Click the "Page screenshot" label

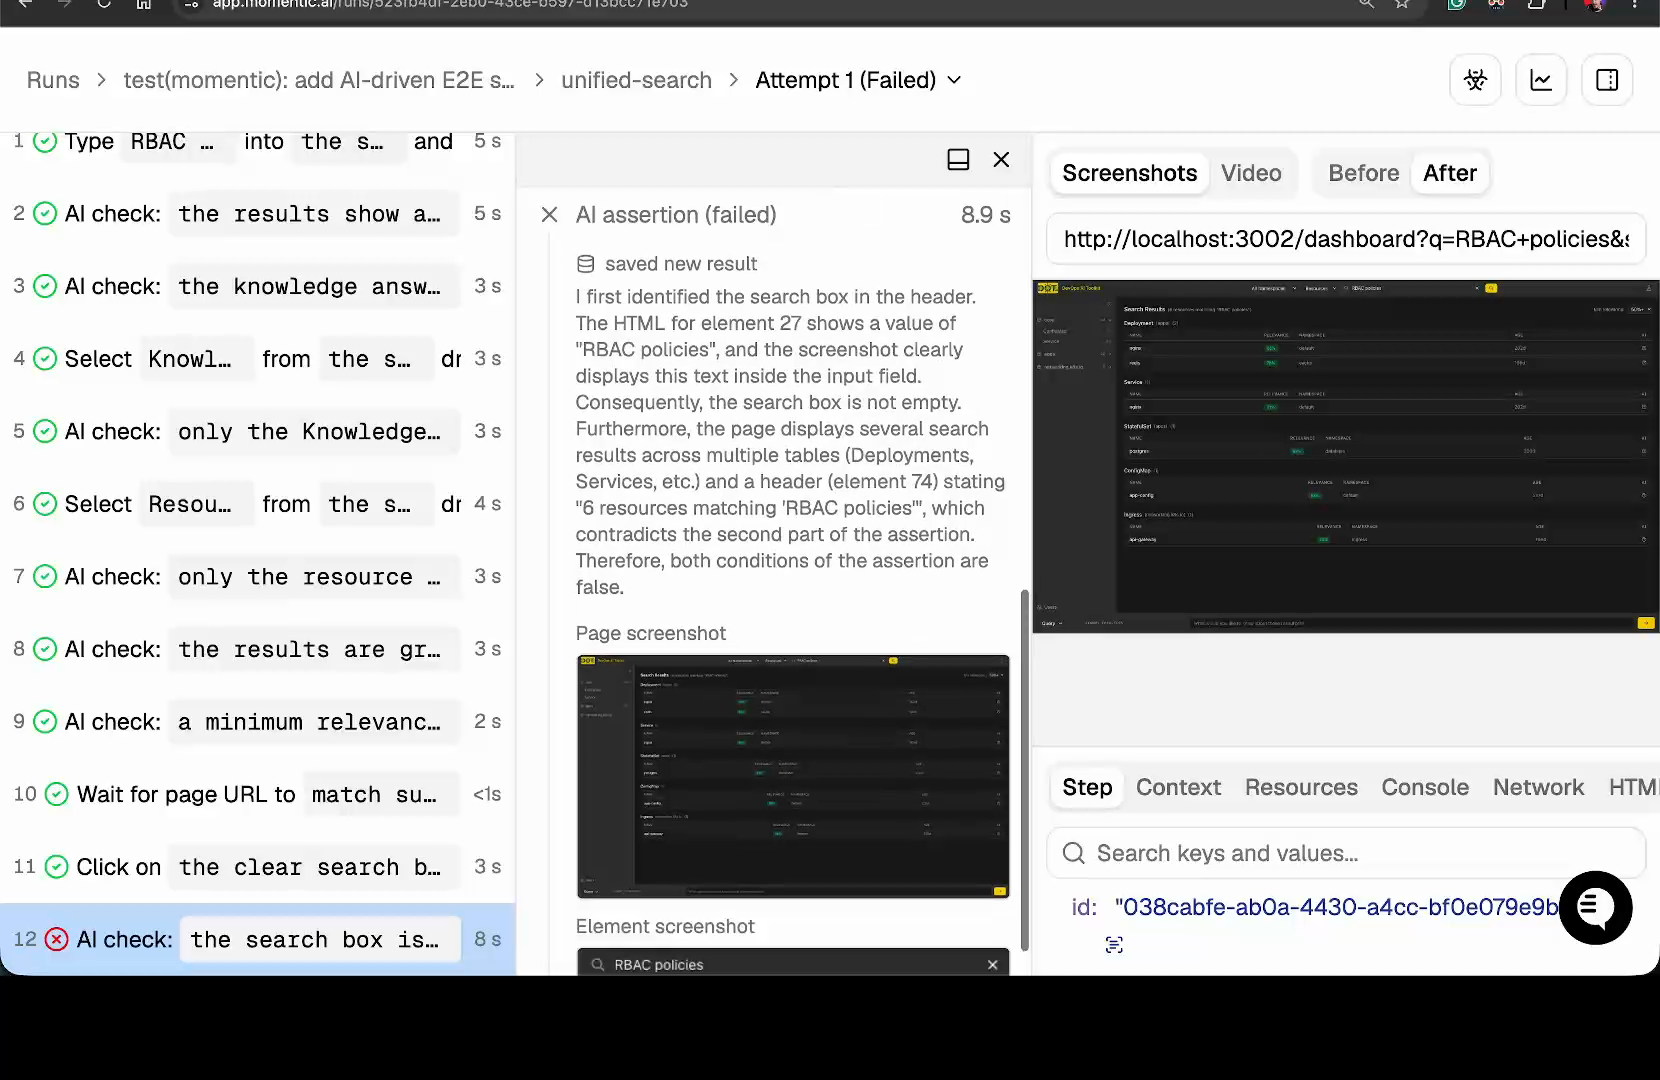click(651, 634)
